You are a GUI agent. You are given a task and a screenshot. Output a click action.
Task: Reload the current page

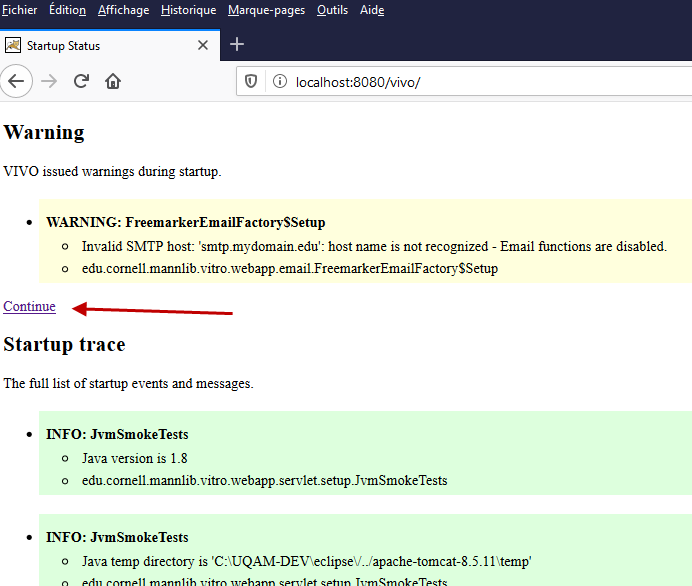point(81,81)
